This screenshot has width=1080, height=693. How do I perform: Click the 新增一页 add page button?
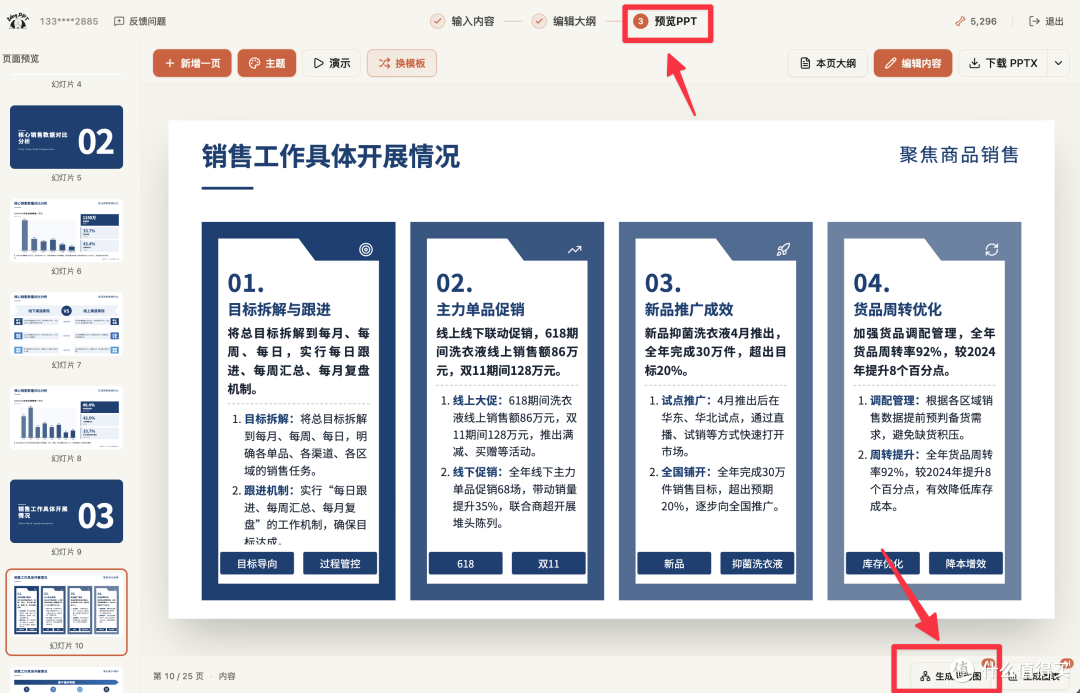[192, 63]
